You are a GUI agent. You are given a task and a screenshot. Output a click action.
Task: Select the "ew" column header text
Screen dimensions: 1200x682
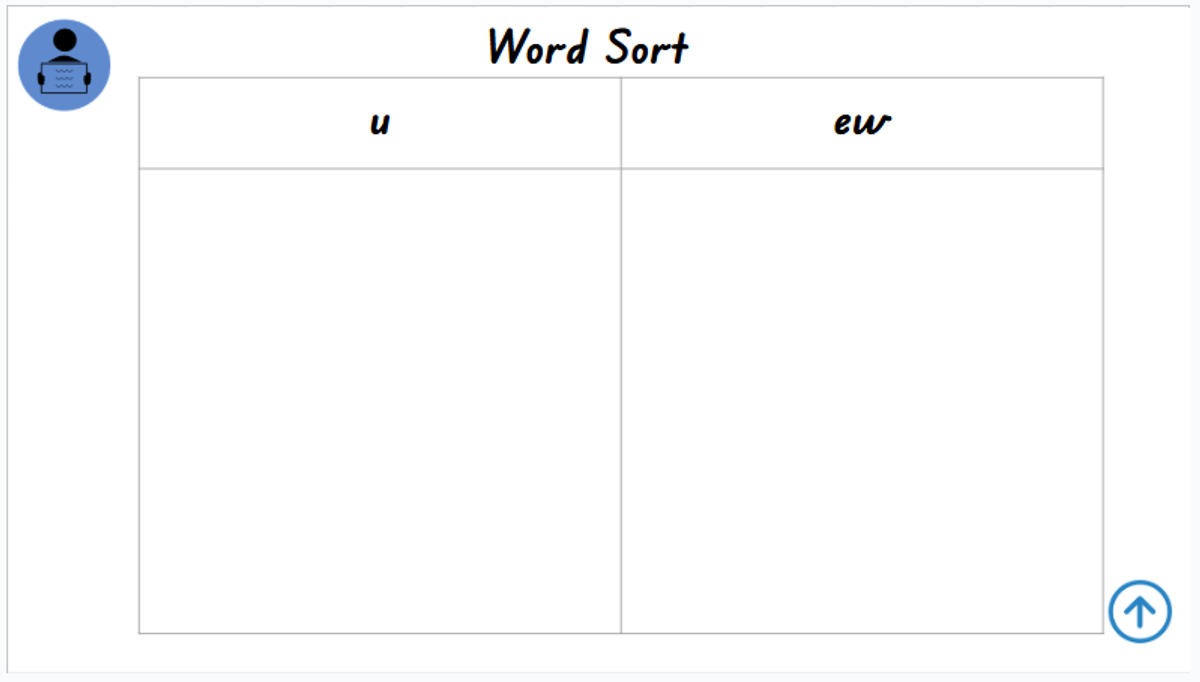coord(862,124)
